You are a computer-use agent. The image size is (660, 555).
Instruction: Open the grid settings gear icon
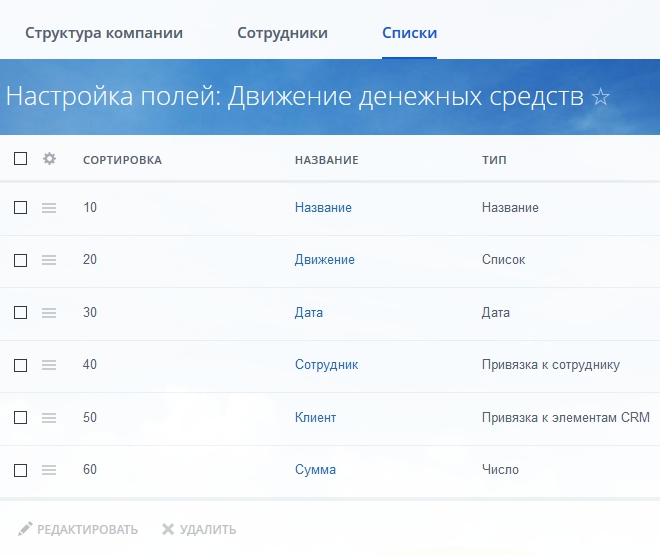[x=49, y=159]
